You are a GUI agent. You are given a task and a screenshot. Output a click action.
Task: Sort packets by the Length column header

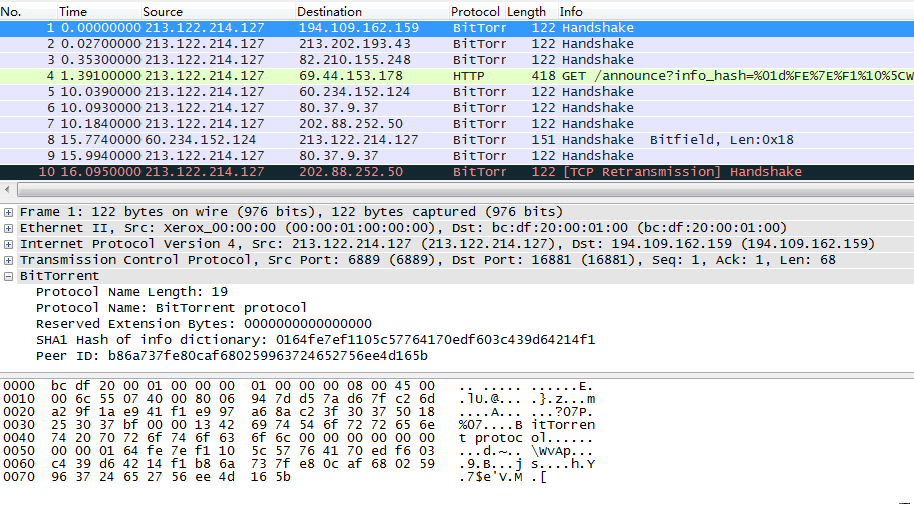tap(530, 12)
